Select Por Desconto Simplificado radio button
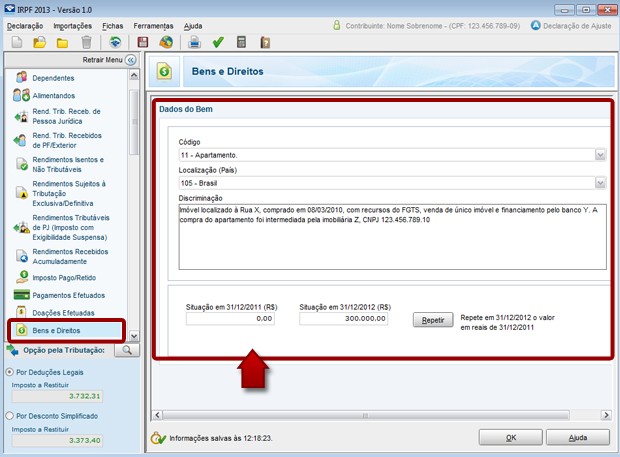The height and width of the screenshot is (457, 620). click(11, 414)
